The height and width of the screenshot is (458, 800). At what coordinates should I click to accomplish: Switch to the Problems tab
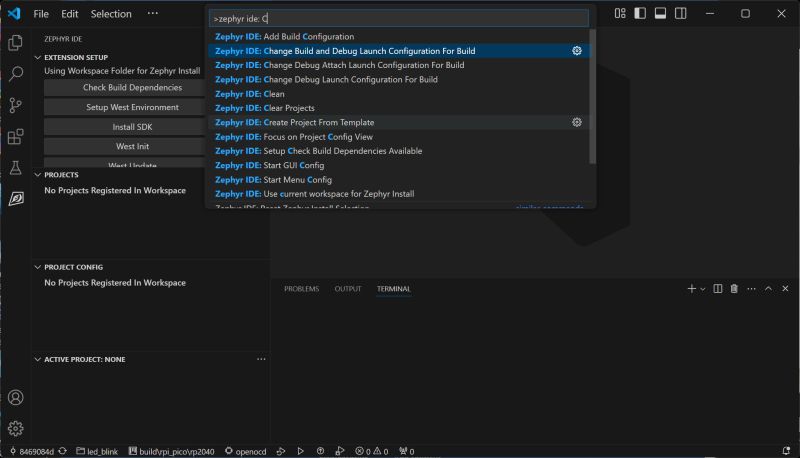coord(302,289)
